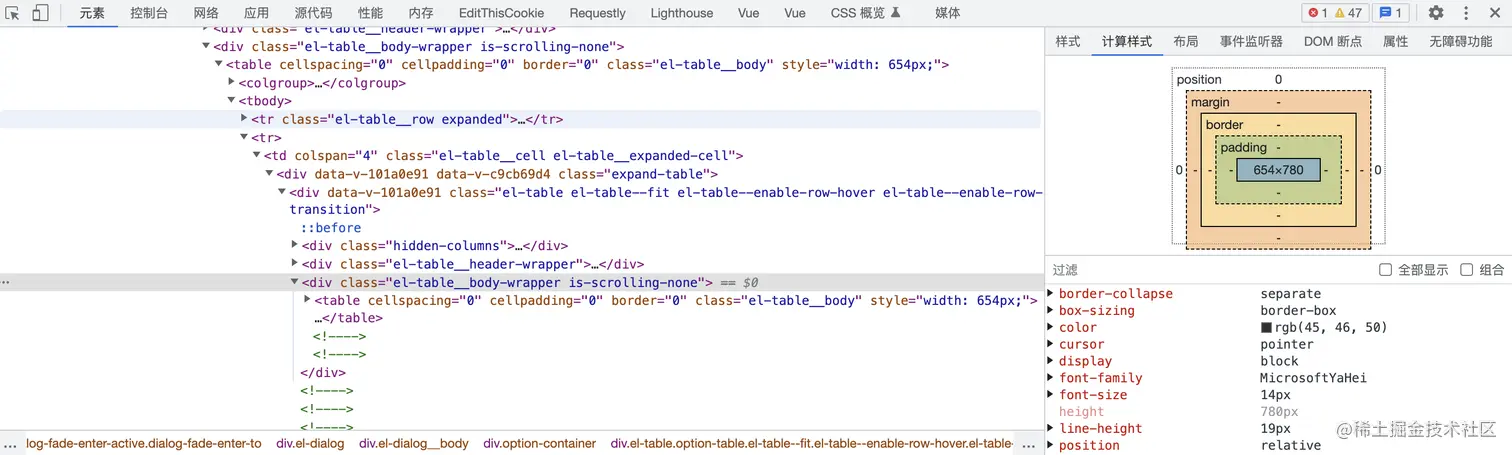Switch to the 性能 tab
This screenshot has height=455, width=1512.
tap(370, 13)
